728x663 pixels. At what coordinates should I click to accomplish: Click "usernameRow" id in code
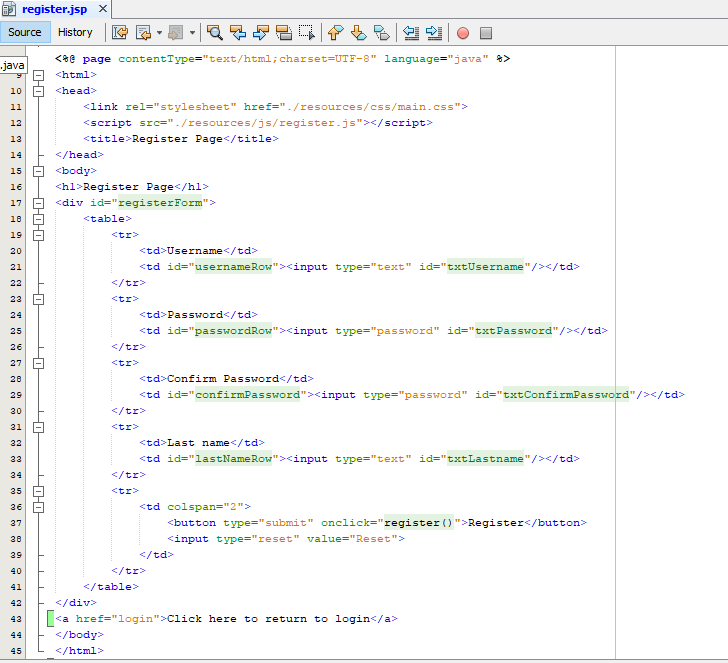pyautogui.click(x=233, y=267)
